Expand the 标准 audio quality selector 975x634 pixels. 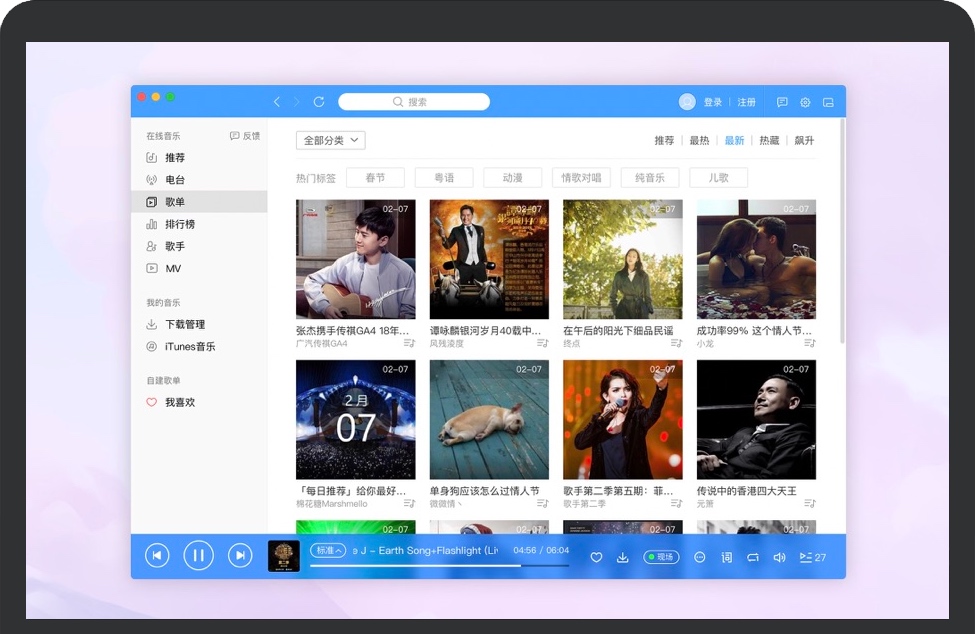pos(328,550)
